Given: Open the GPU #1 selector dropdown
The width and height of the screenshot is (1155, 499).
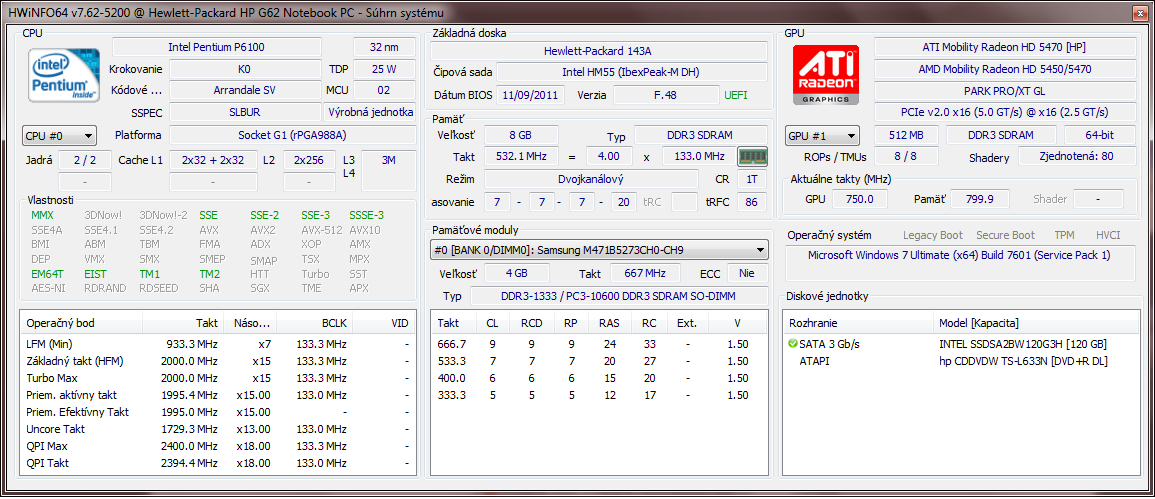Looking at the screenshot, I should [x=823, y=136].
